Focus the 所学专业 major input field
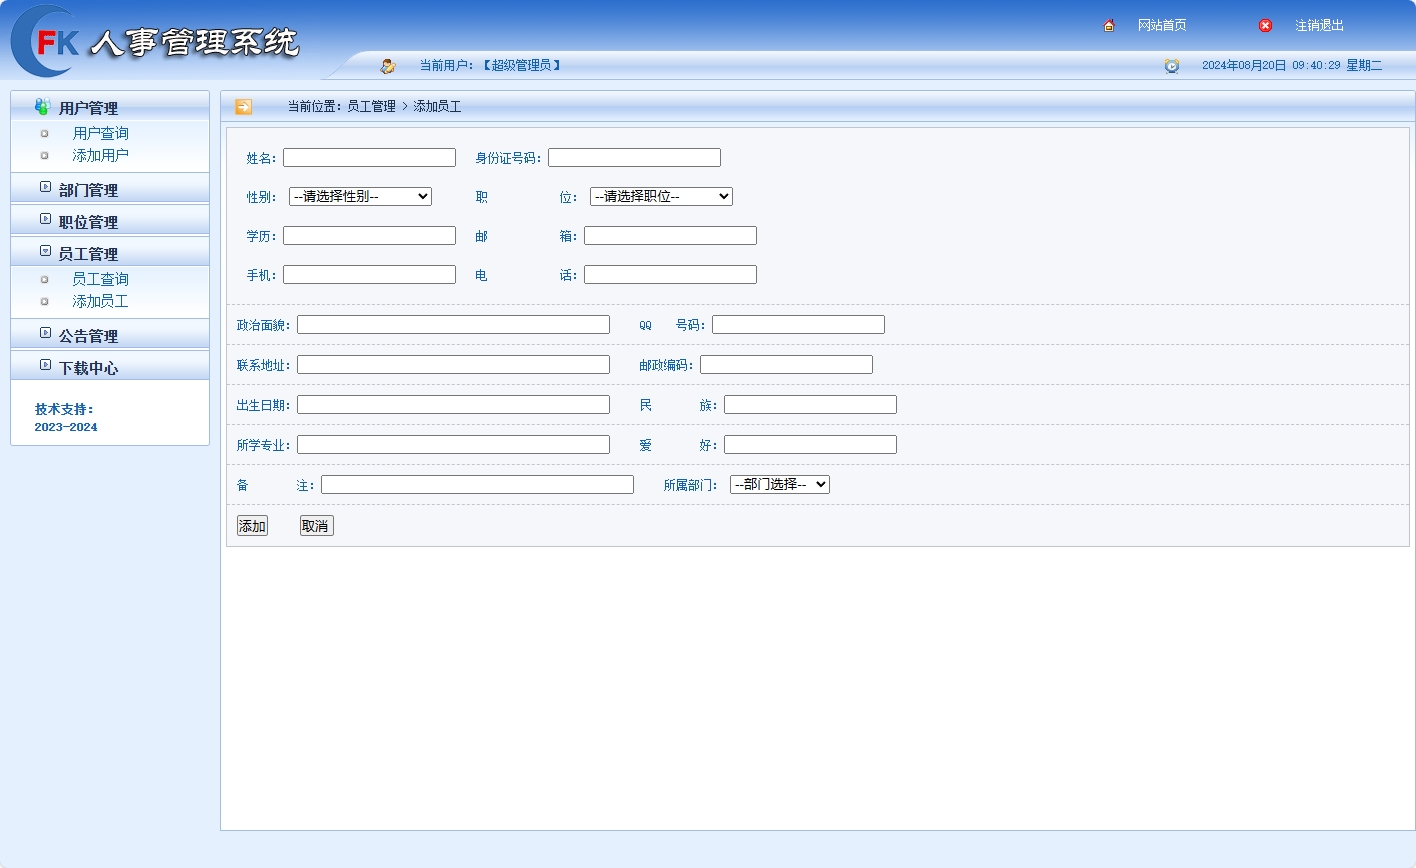This screenshot has width=1416, height=868. pyautogui.click(x=453, y=445)
